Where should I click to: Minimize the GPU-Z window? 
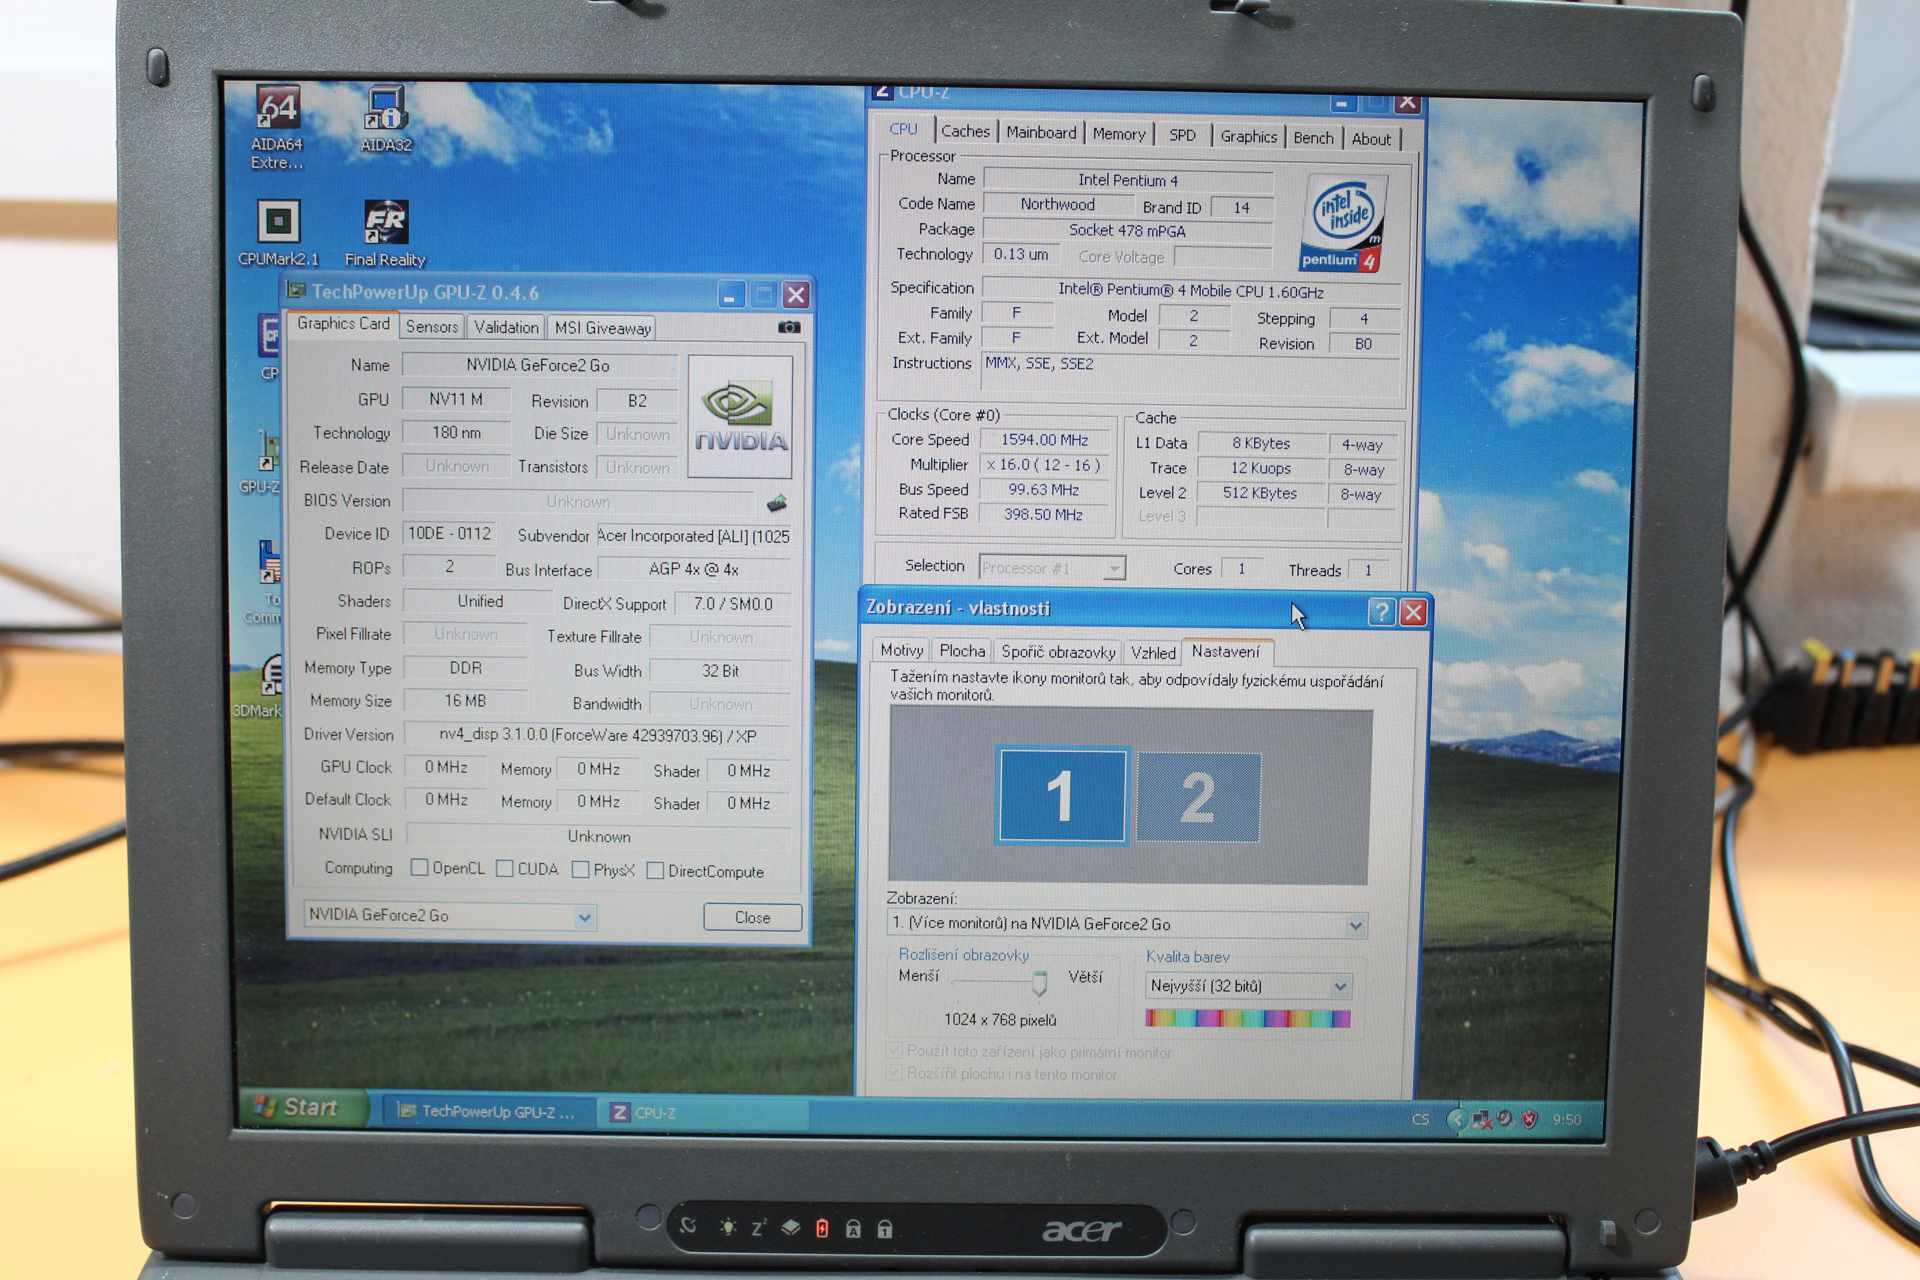click(731, 295)
